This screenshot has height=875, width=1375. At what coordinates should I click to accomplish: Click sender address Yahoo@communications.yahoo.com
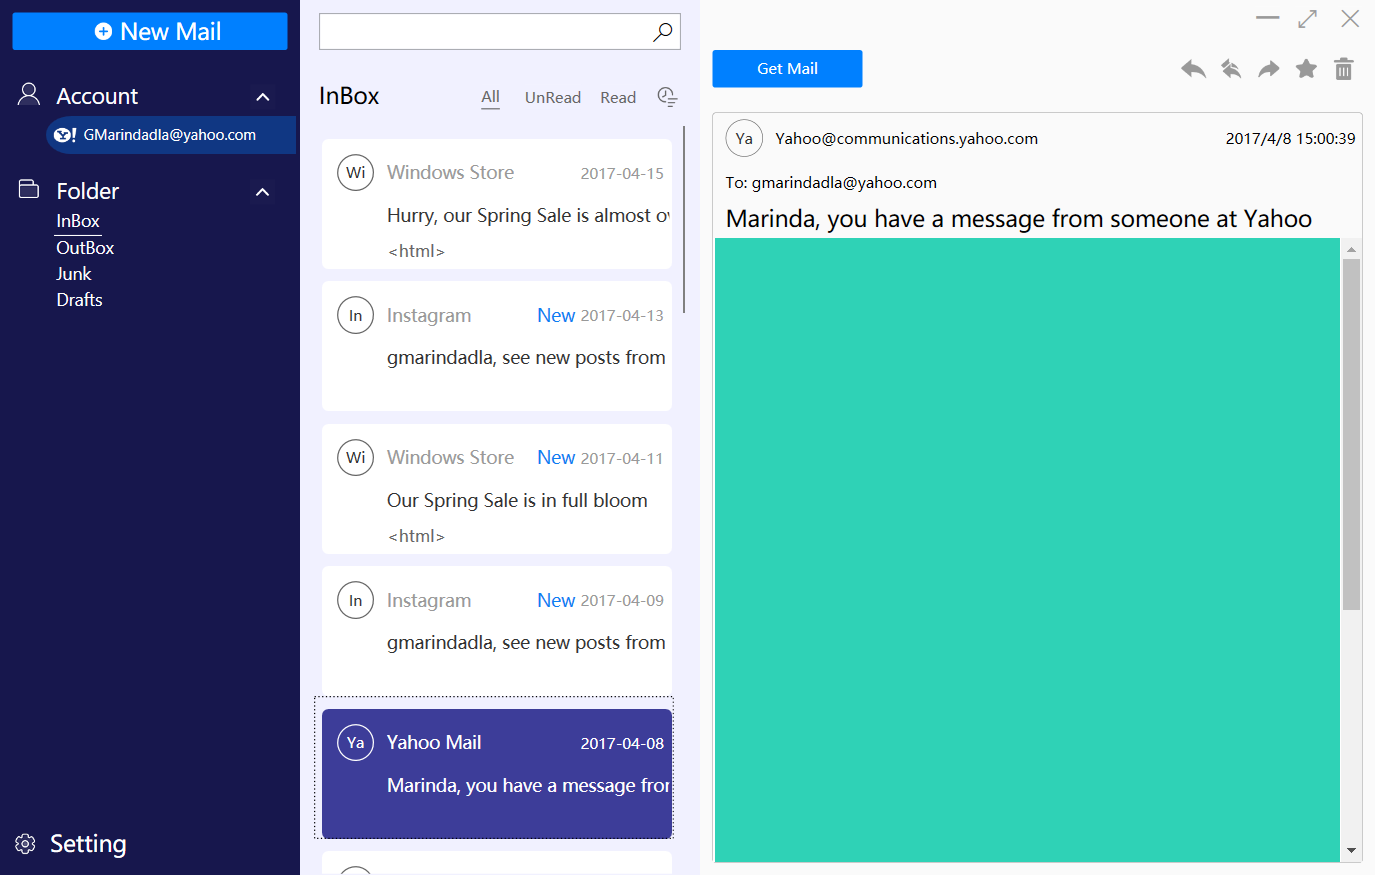point(906,139)
